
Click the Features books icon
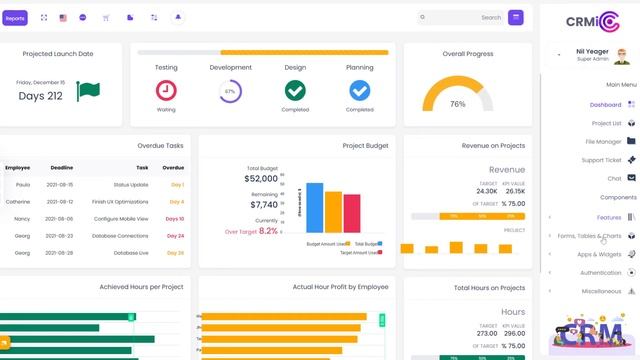pyautogui.click(x=631, y=217)
